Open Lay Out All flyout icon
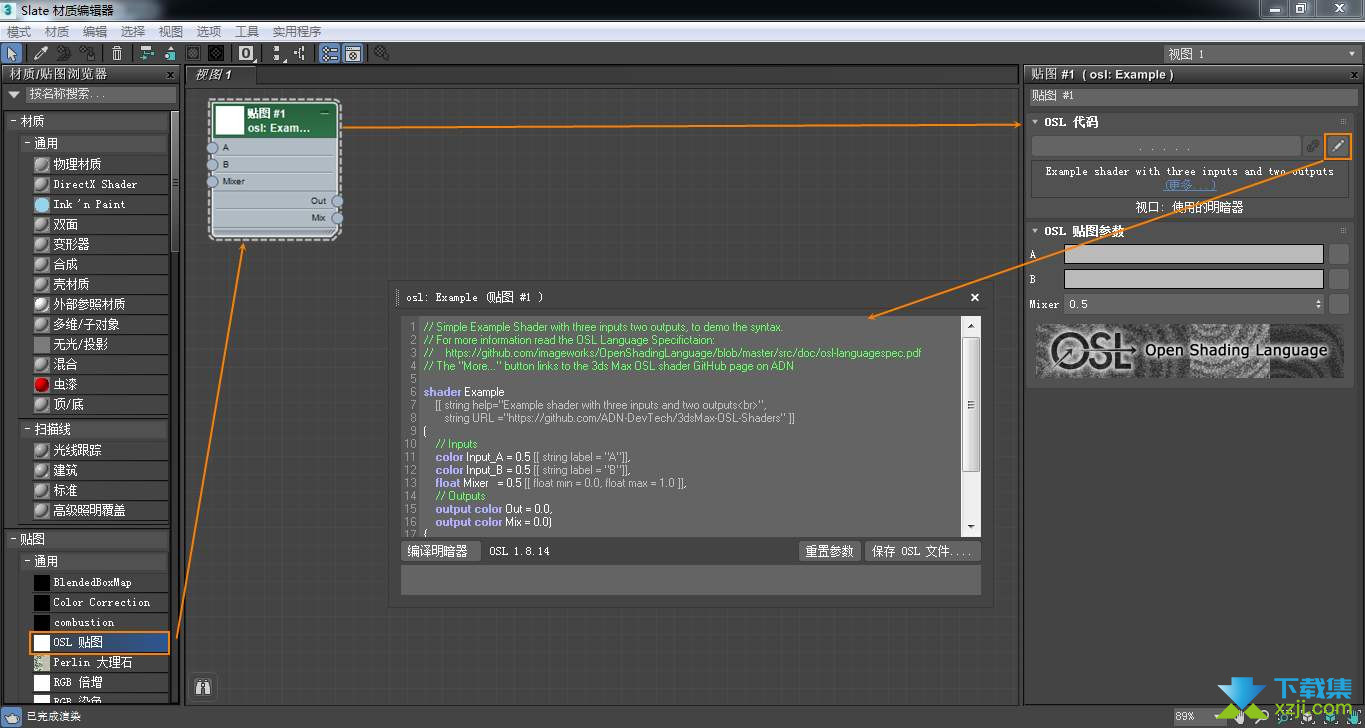 [x=277, y=53]
